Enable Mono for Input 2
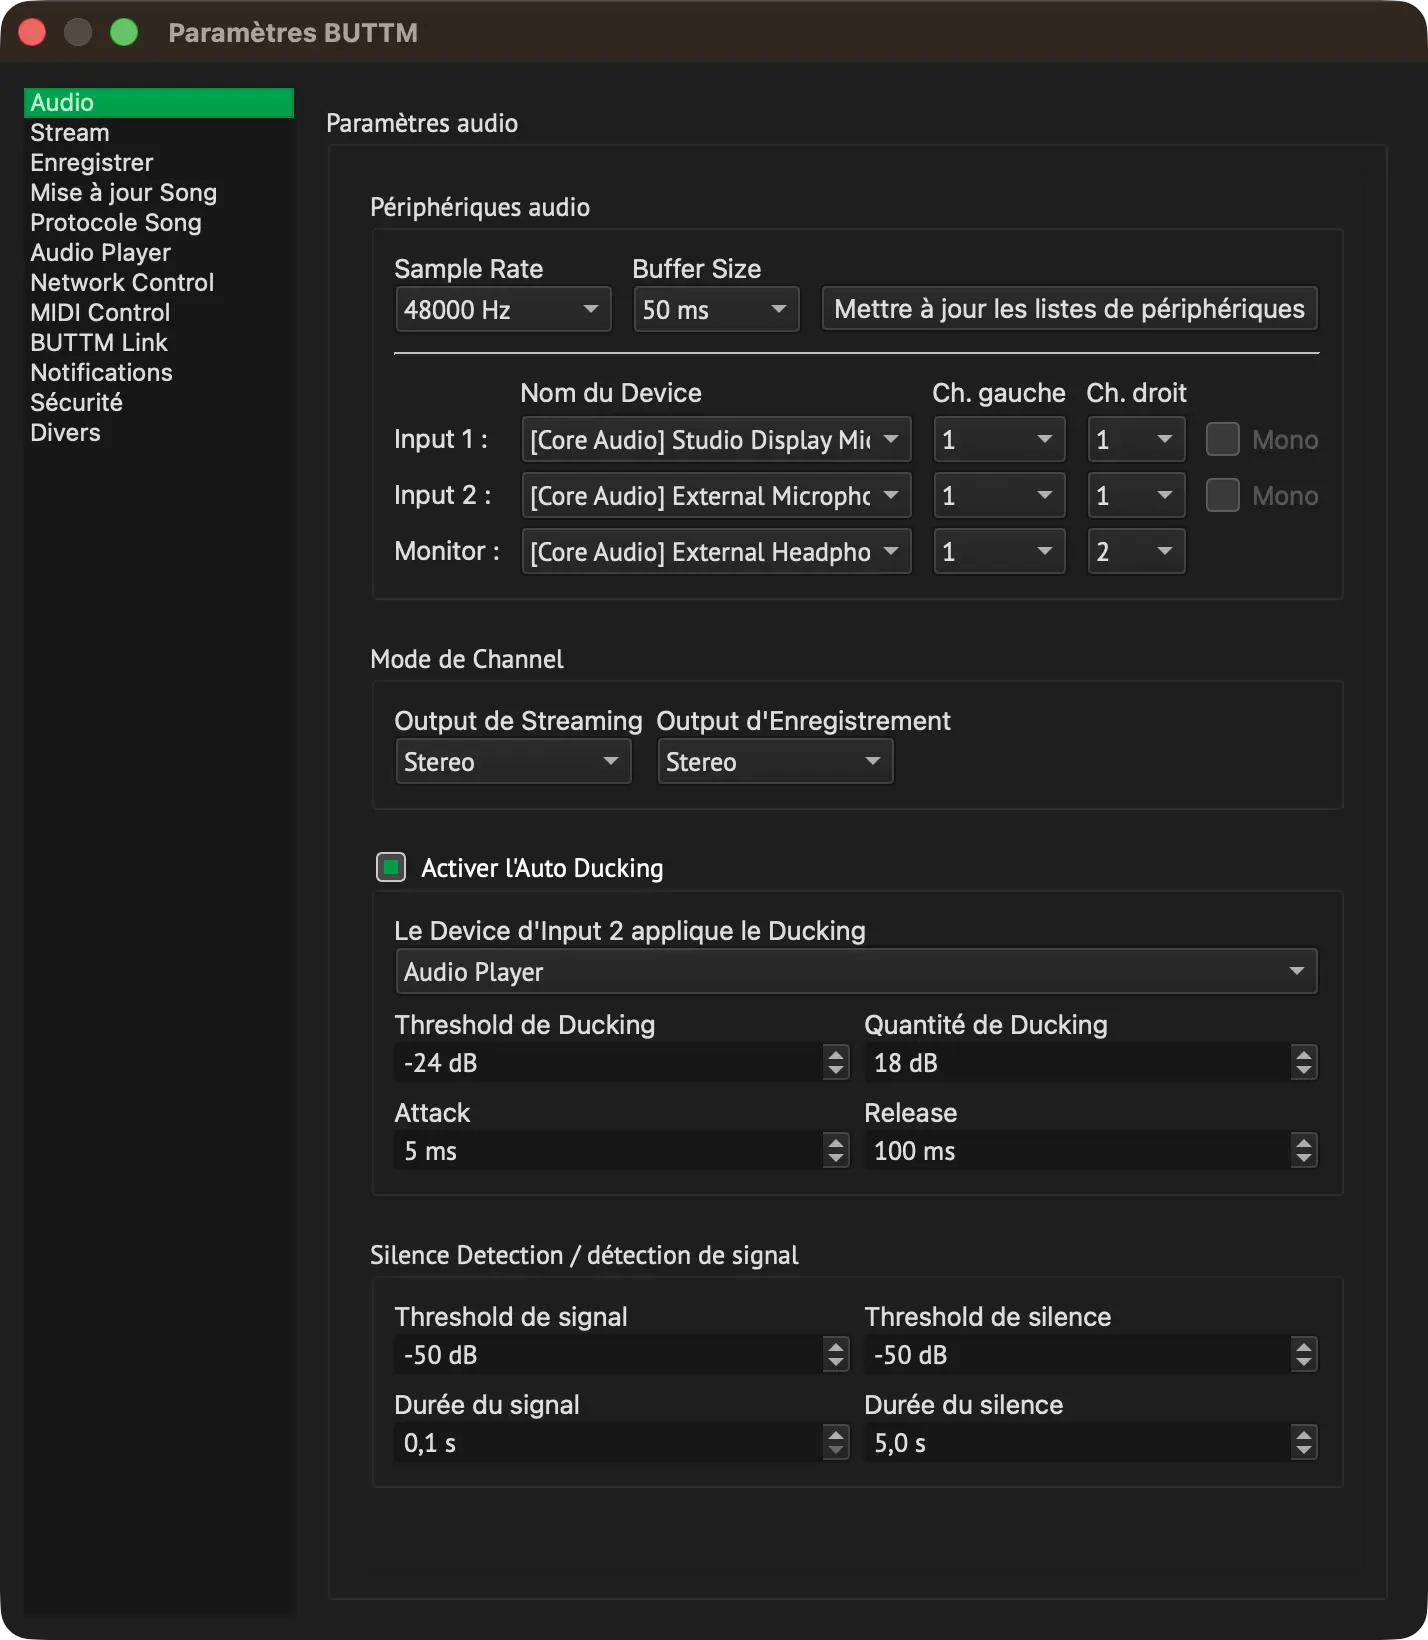This screenshot has height=1640, width=1428. tap(1222, 496)
